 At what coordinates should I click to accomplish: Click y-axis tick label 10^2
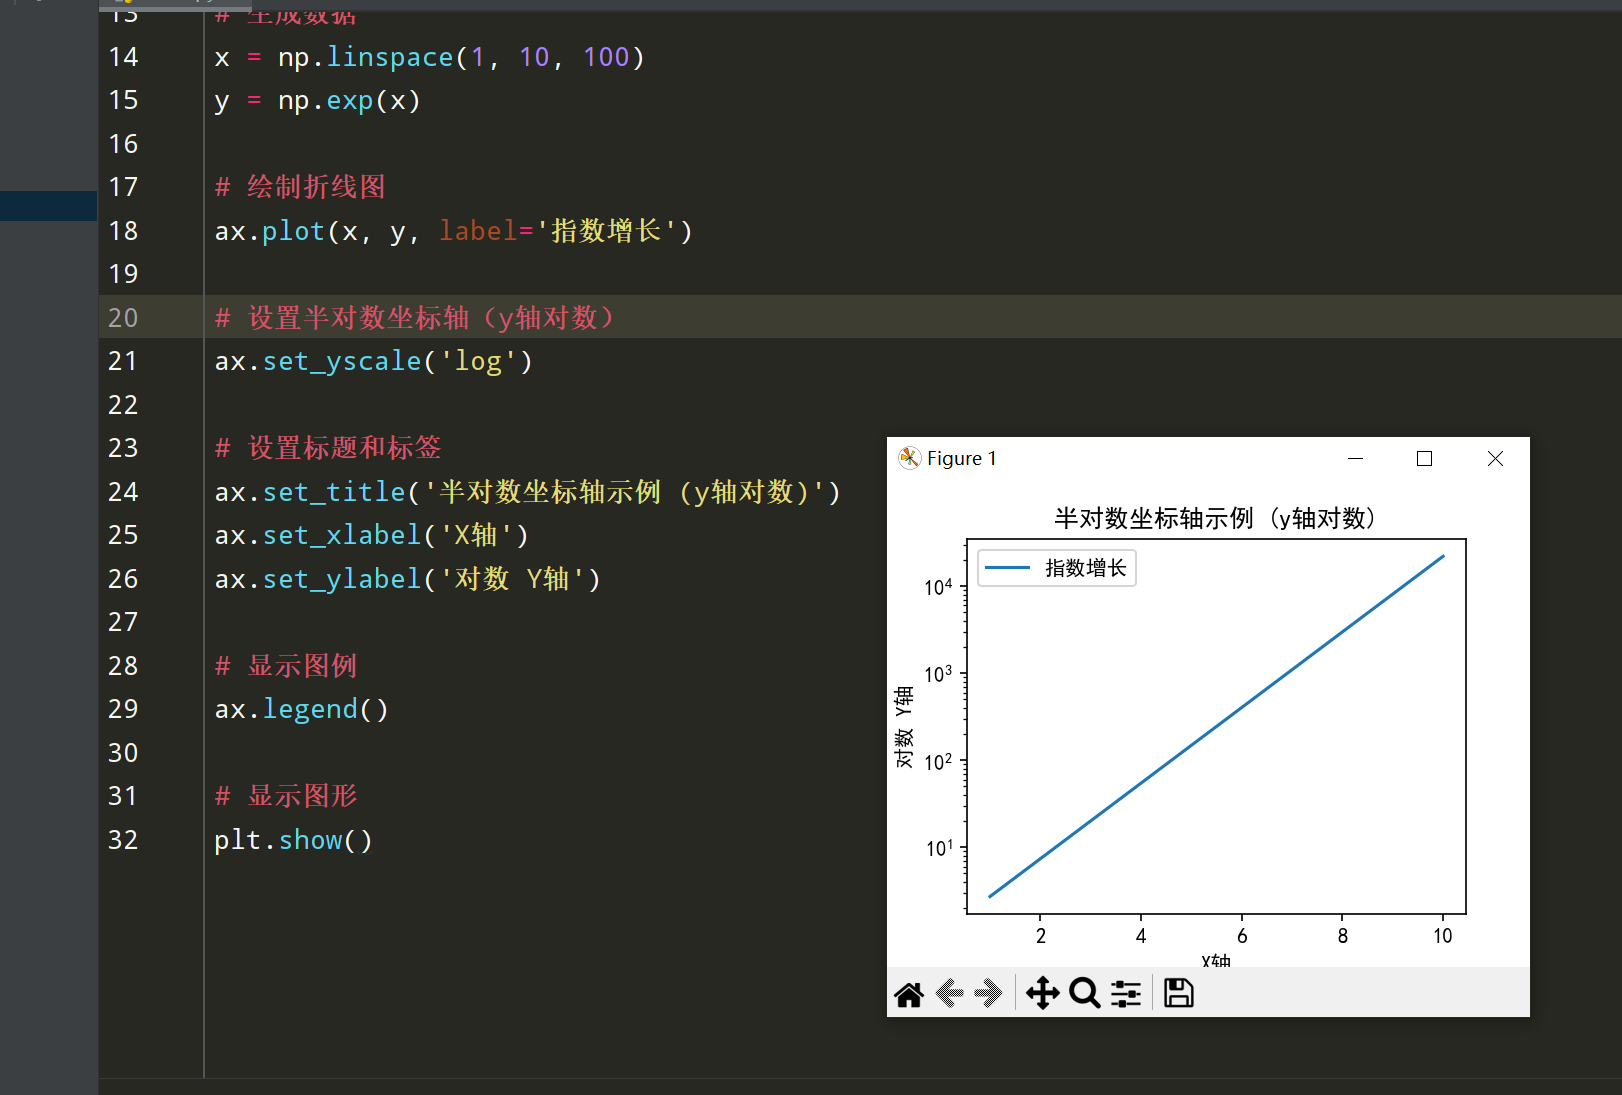click(x=938, y=761)
